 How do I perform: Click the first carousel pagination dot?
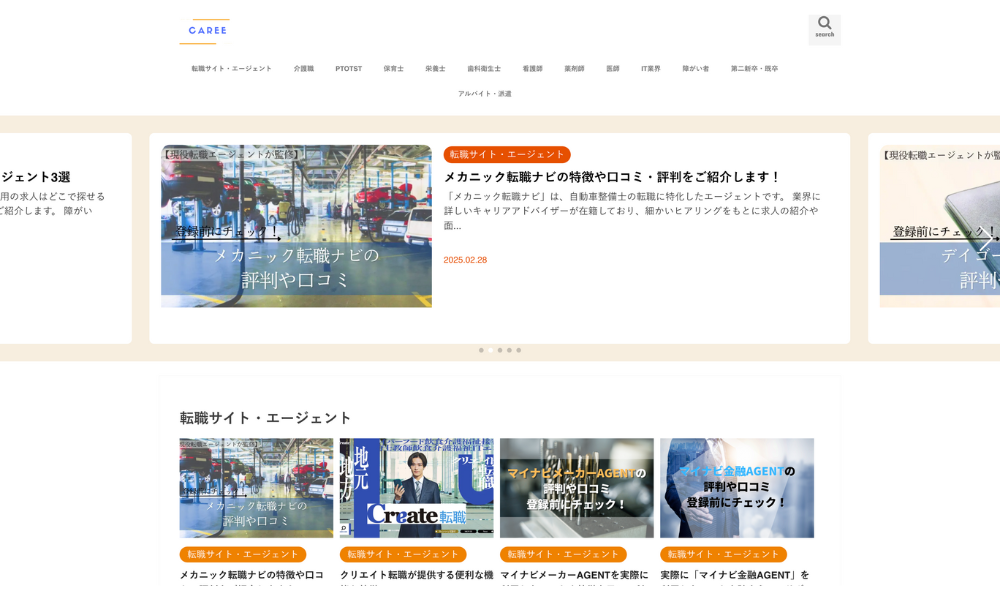(481, 350)
